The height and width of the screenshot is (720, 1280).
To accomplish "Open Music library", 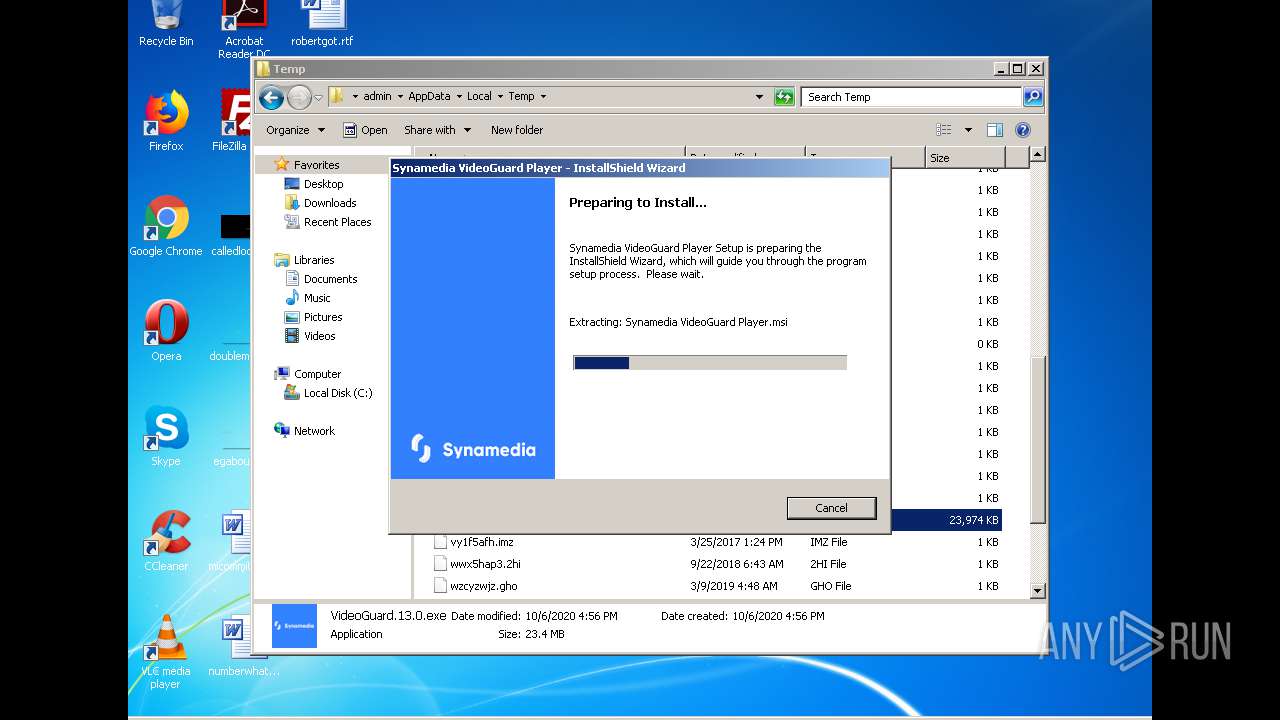I will click(x=317, y=298).
